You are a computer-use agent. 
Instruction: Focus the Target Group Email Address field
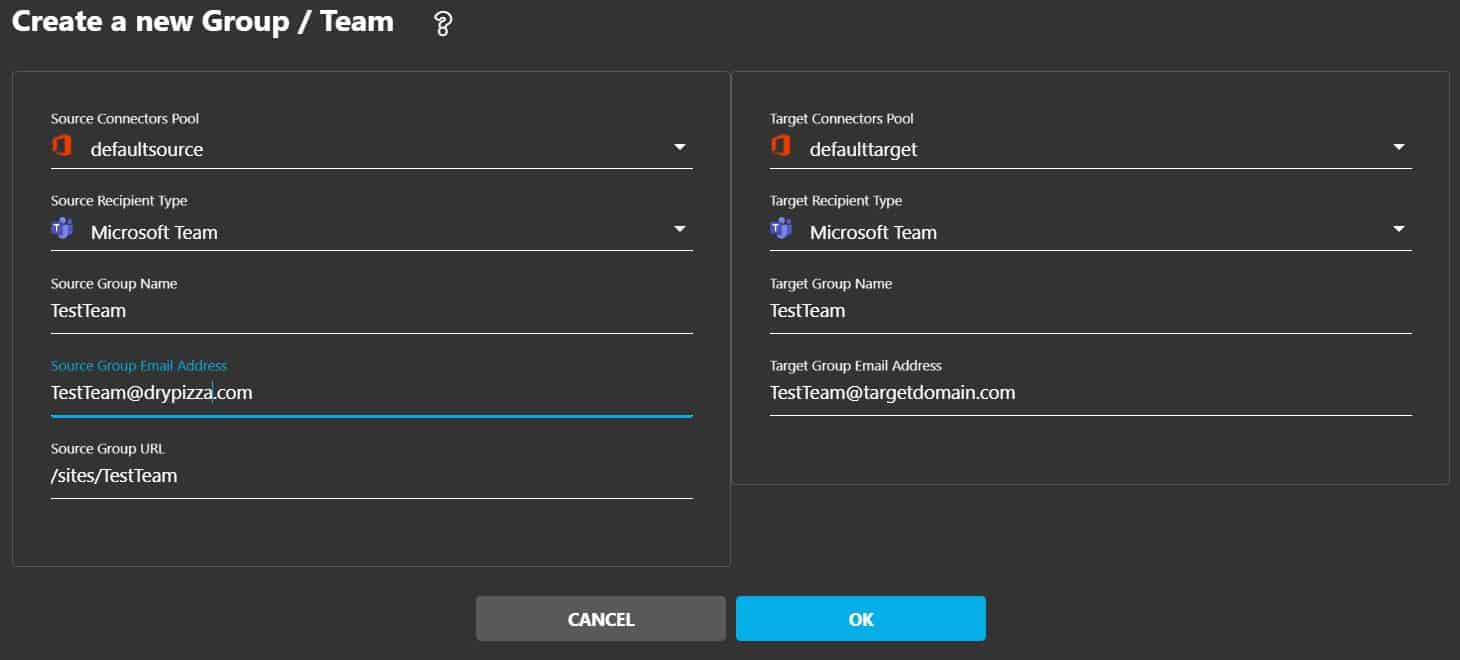click(x=1090, y=394)
